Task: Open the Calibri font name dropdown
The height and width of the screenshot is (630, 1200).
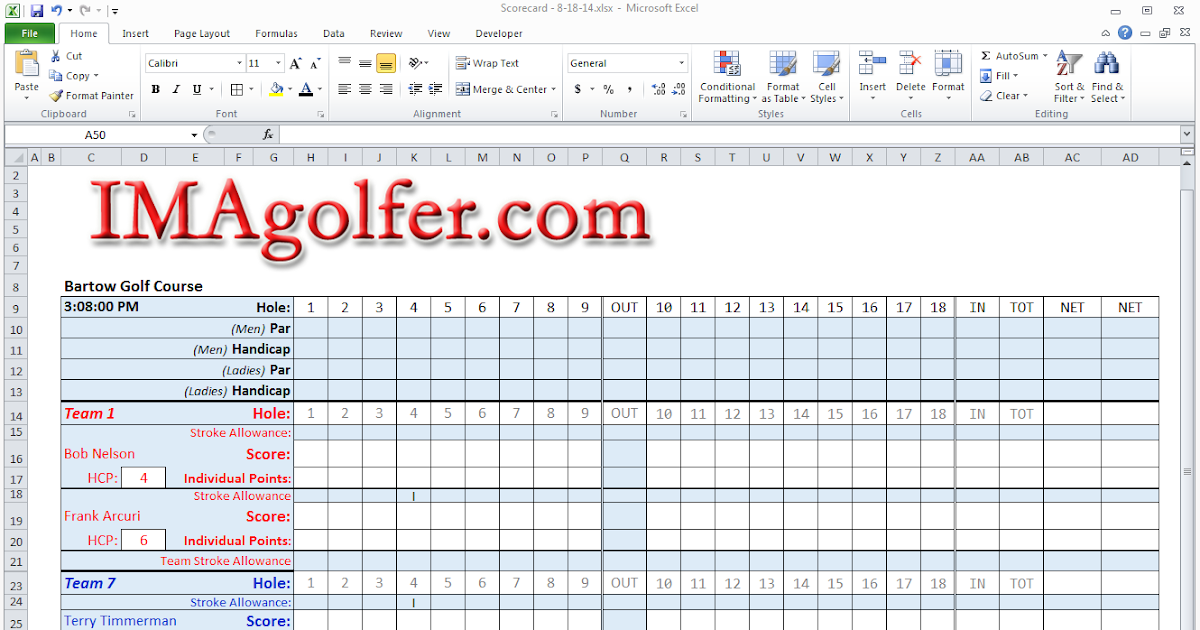Action: coord(239,63)
